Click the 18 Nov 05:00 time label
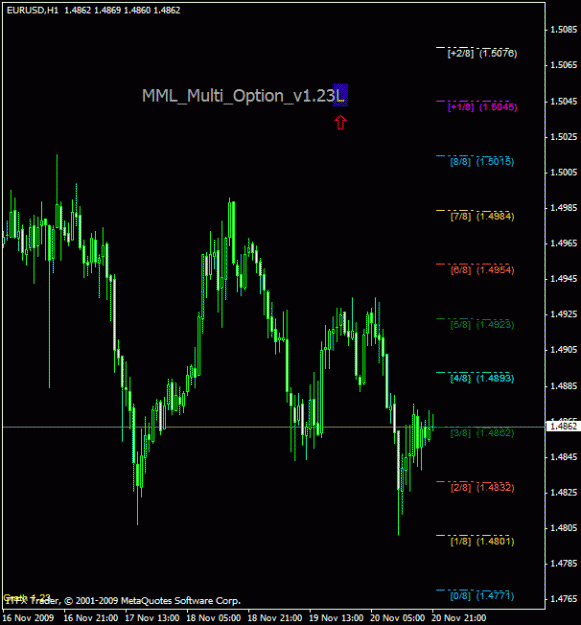This screenshot has width=581, height=625. coord(214,618)
